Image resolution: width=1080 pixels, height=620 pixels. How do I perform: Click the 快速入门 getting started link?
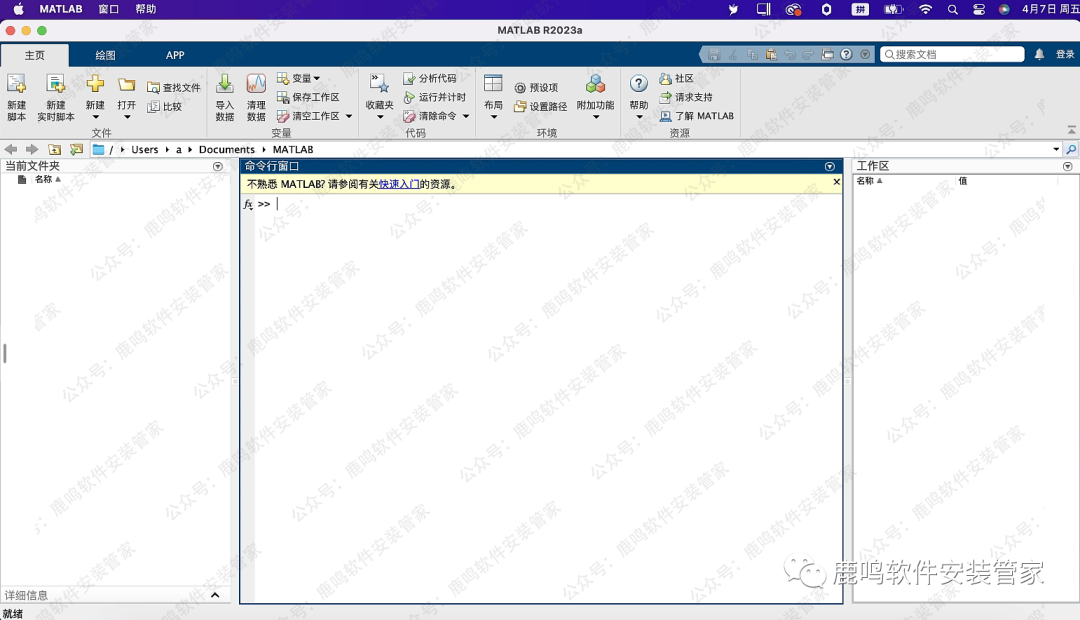pyautogui.click(x=398, y=184)
